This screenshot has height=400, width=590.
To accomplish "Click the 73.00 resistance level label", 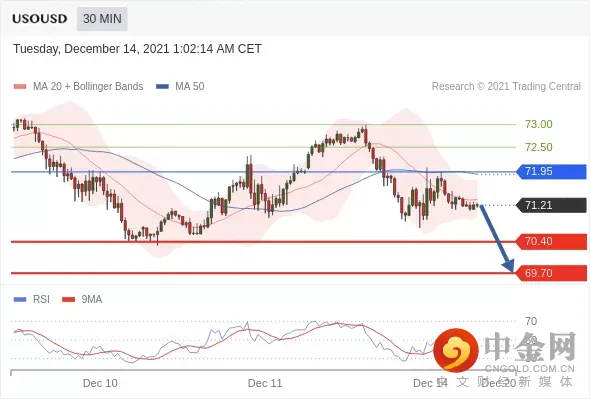I will [x=539, y=124].
